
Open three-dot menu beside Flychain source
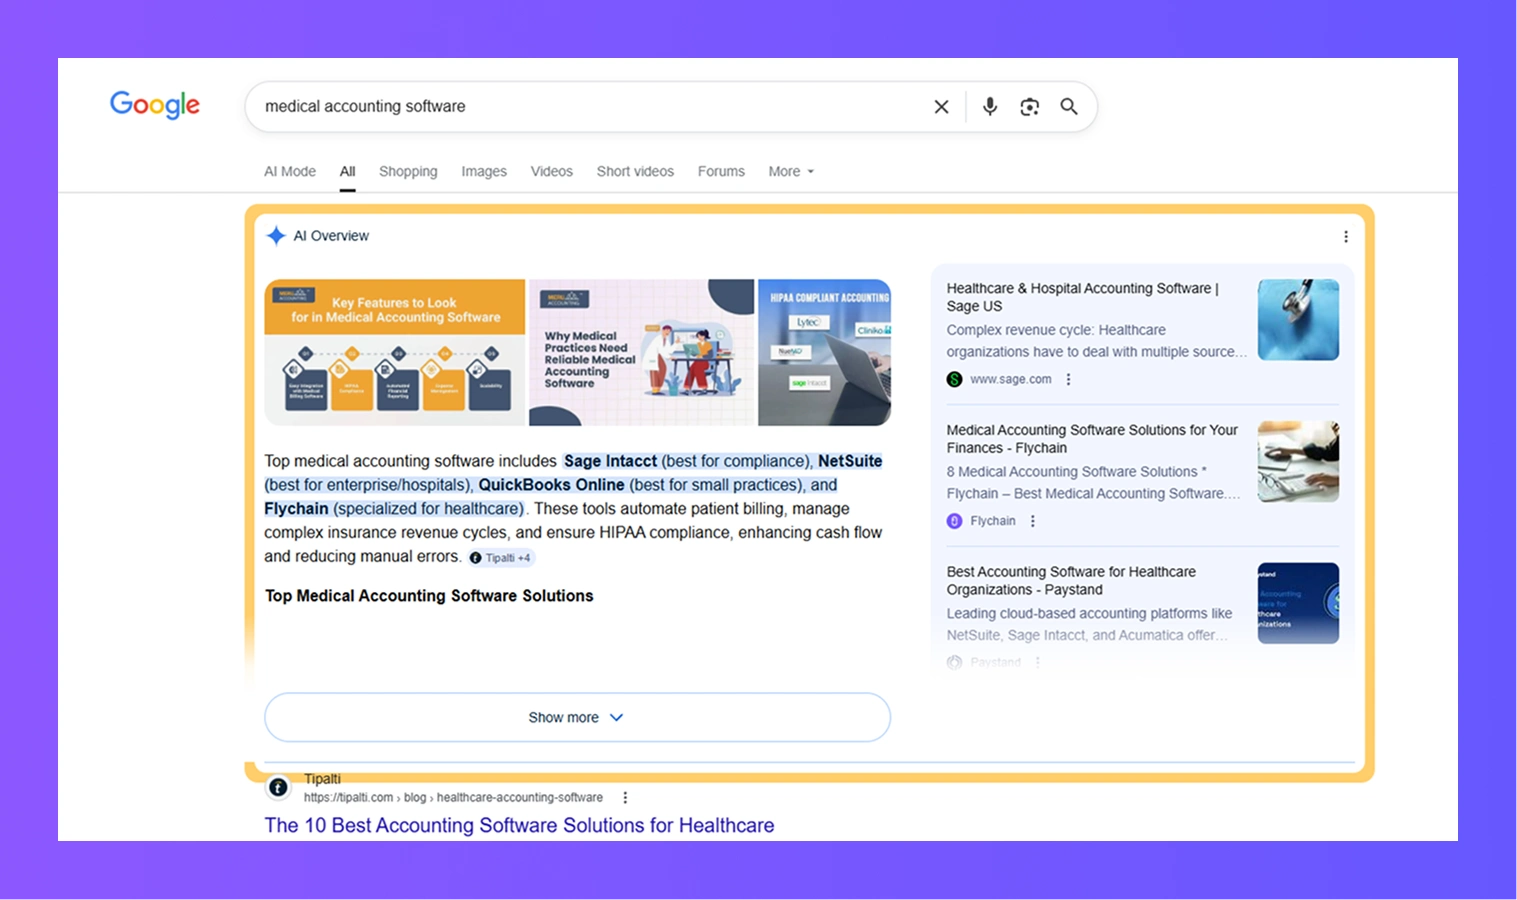1033,521
